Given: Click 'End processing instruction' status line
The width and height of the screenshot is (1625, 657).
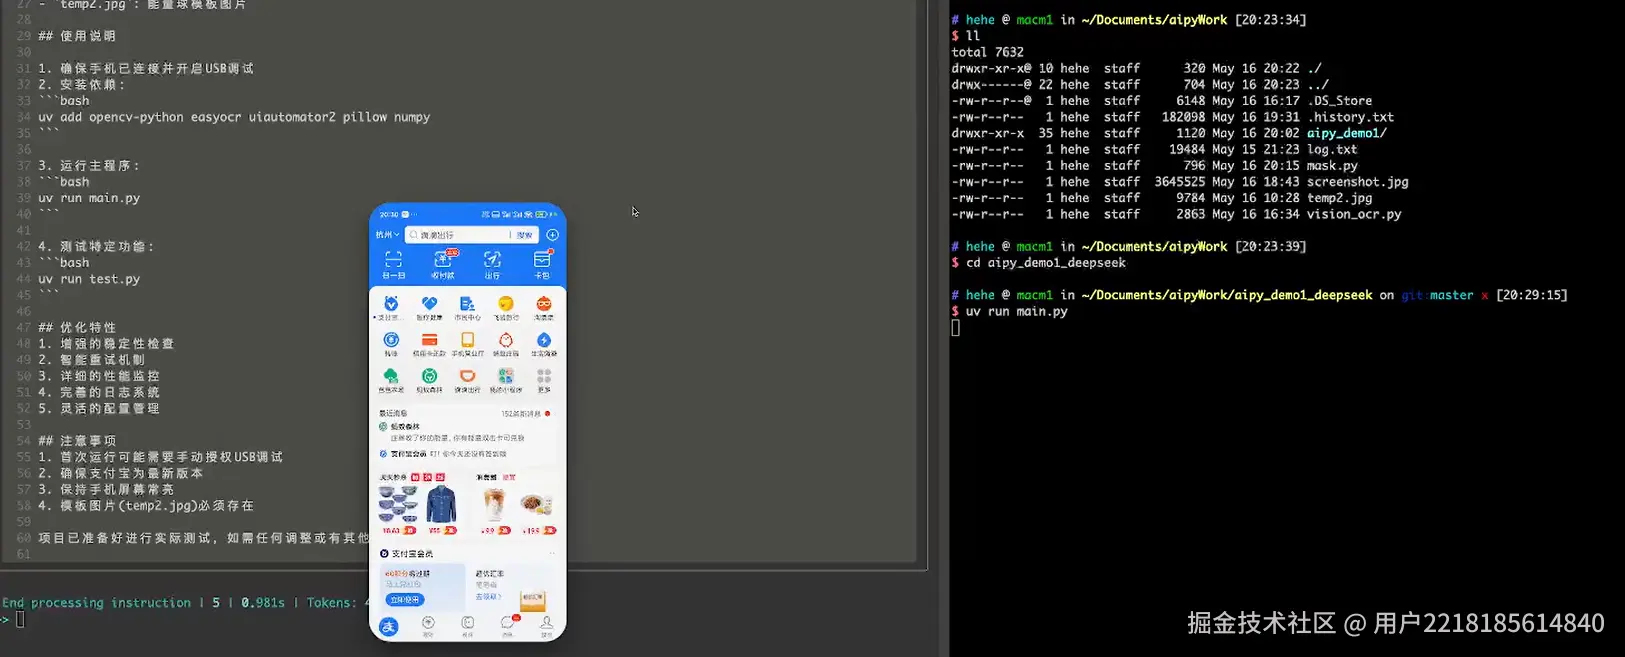Looking at the screenshot, I should [96, 603].
